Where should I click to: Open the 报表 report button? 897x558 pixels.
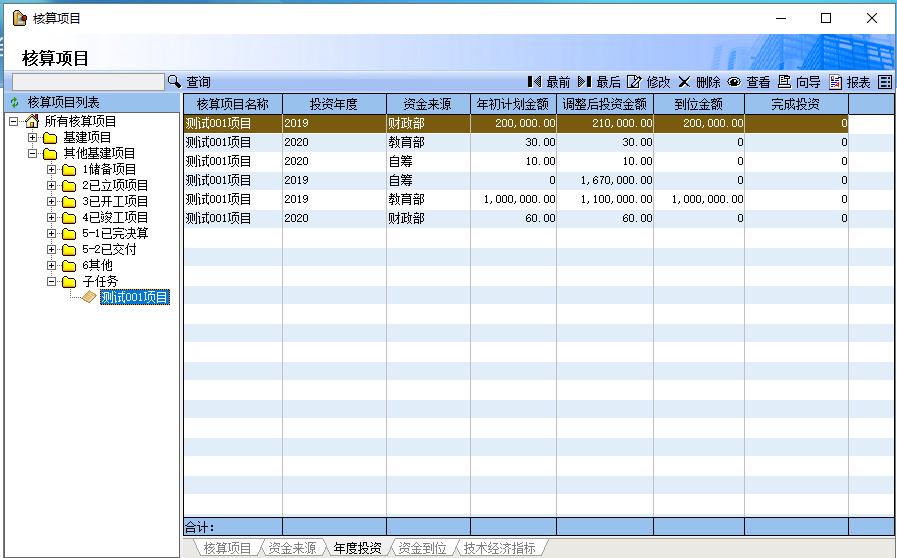[x=849, y=82]
